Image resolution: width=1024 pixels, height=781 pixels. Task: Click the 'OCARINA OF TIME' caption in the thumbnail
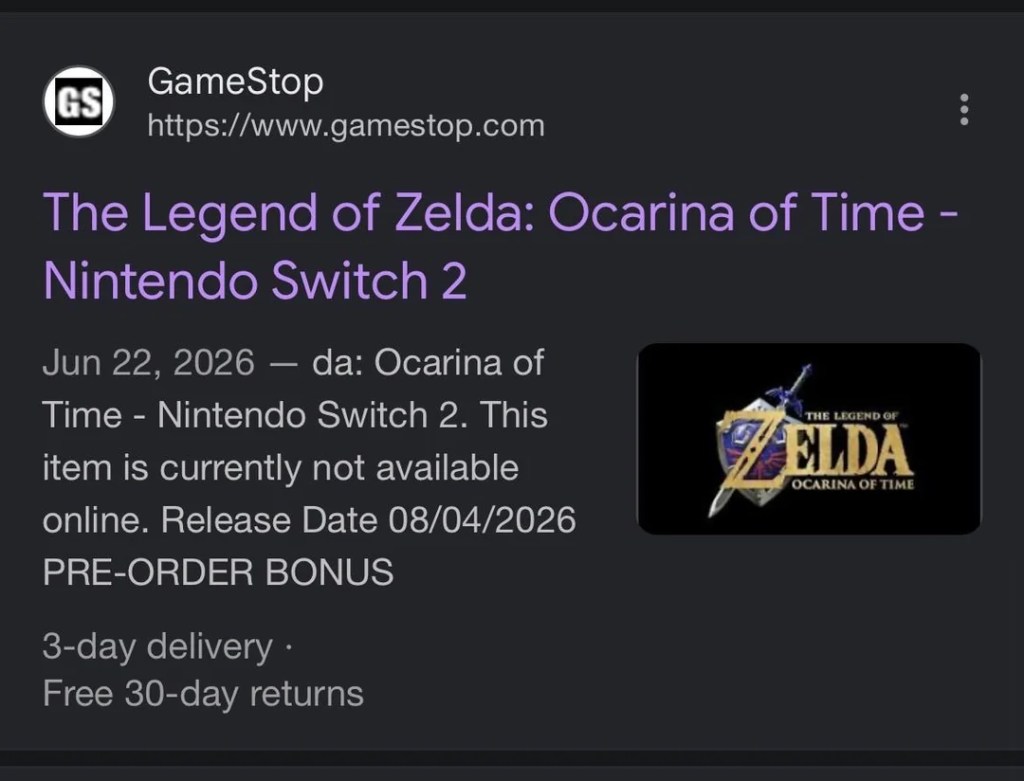pos(853,485)
